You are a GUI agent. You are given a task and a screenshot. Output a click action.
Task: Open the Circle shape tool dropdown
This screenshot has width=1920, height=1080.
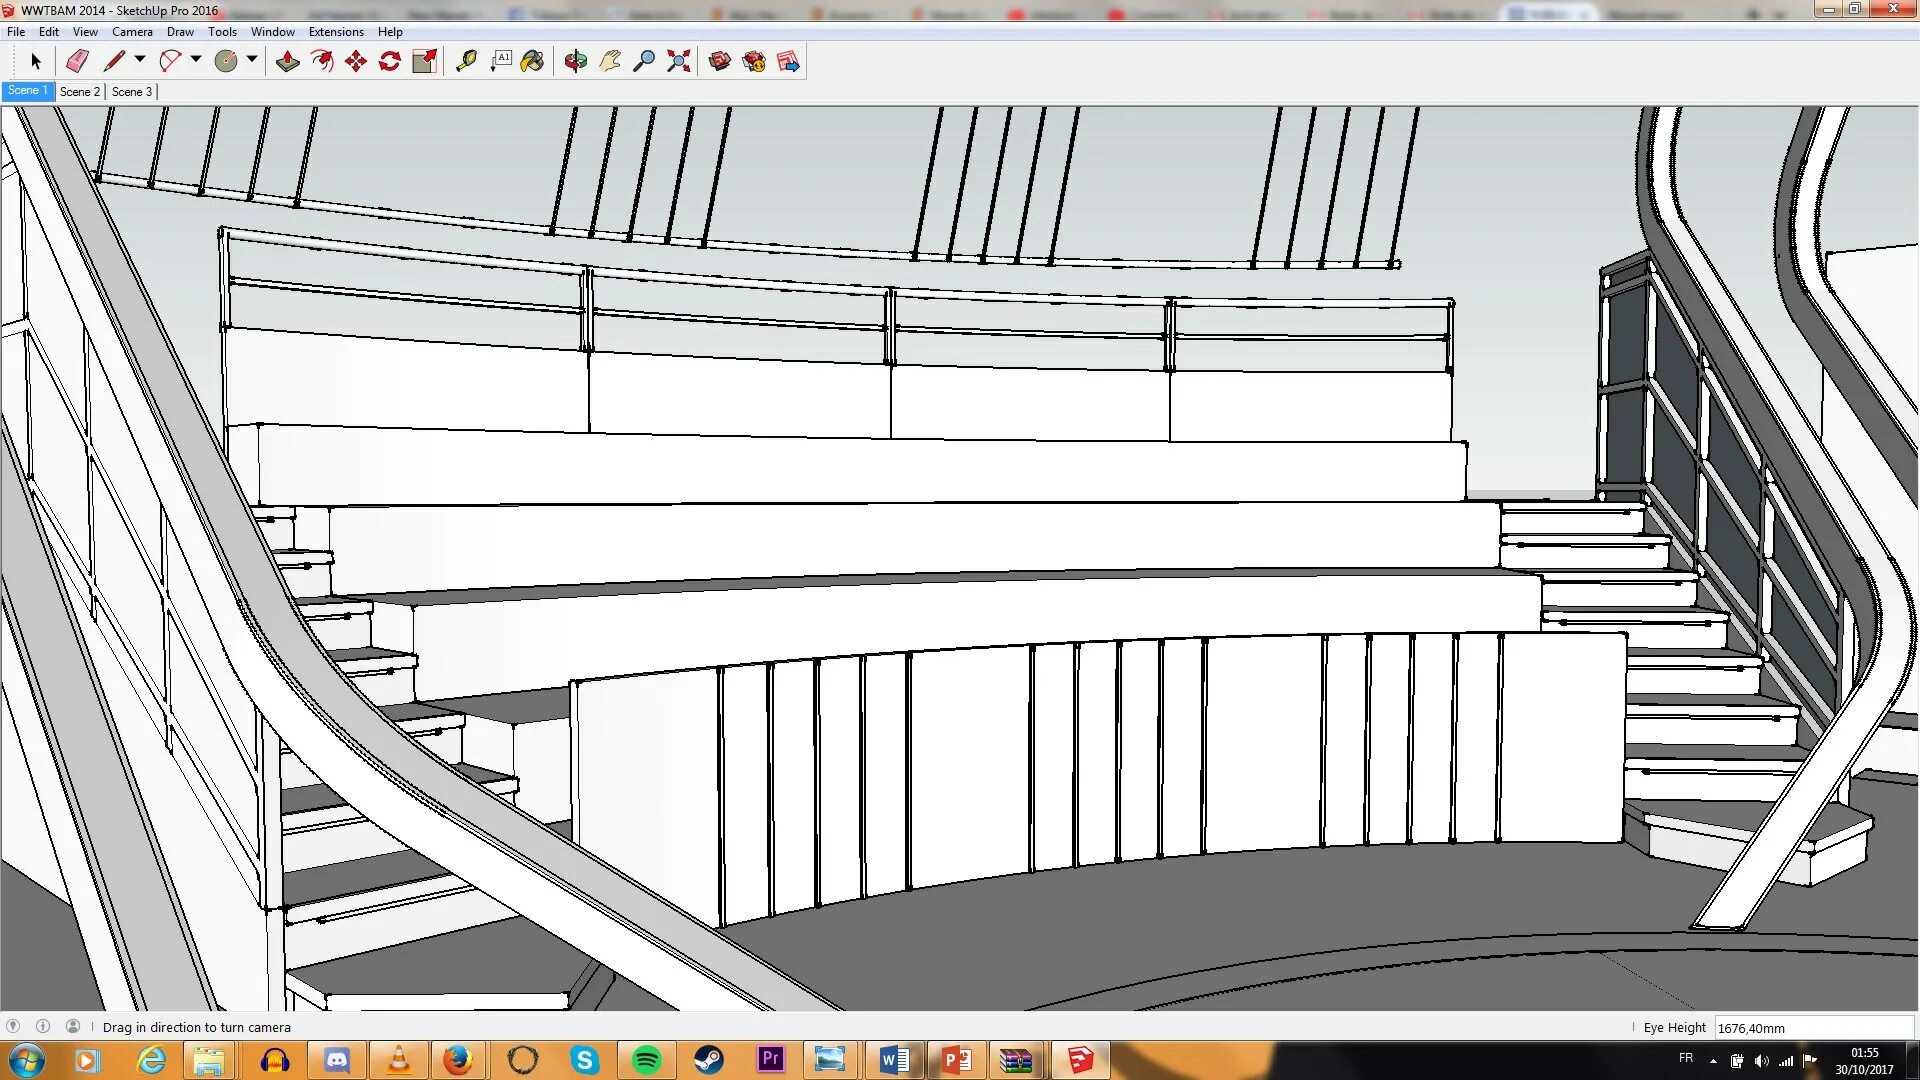[252, 60]
